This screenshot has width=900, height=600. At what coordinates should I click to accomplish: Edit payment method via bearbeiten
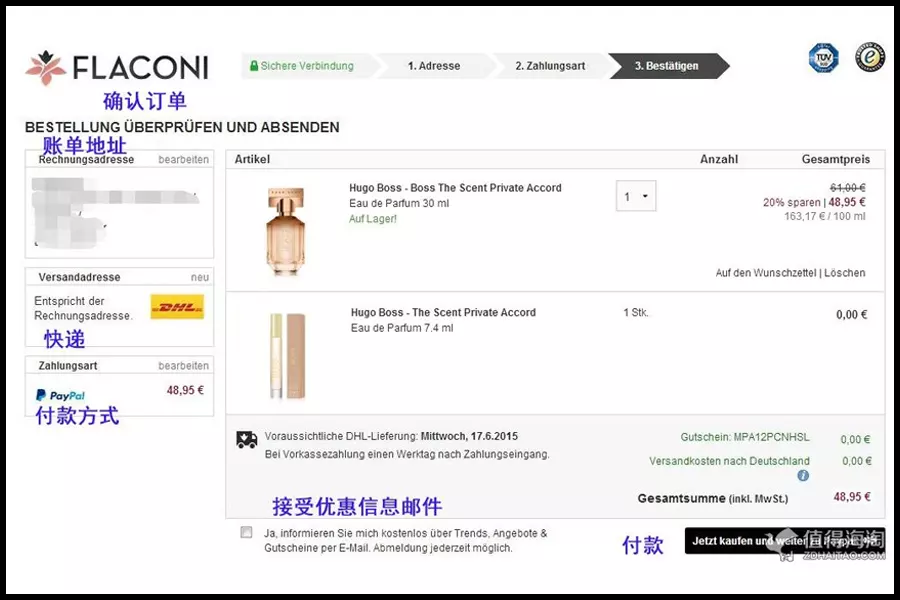pos(183,365)
